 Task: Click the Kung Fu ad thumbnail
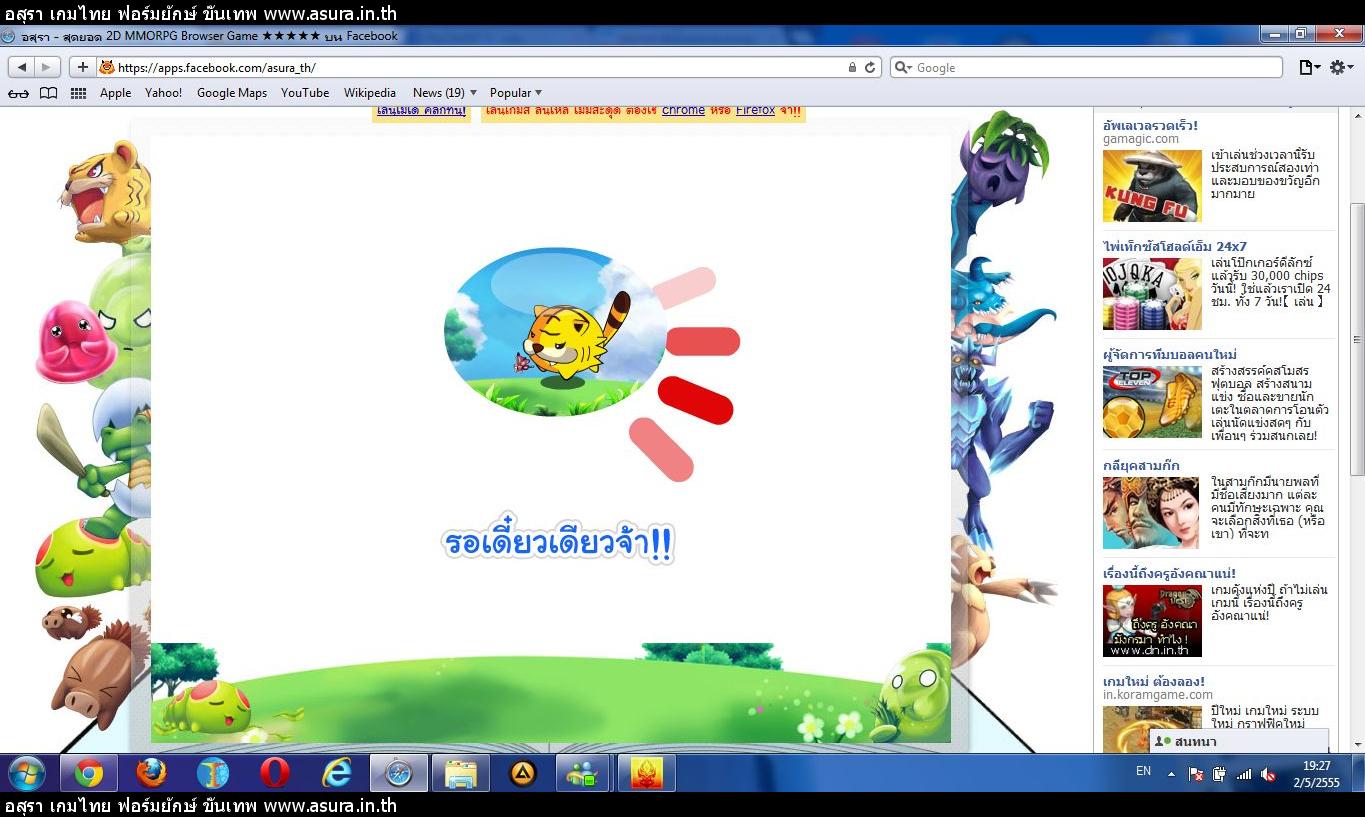[x=1152, y=186]
